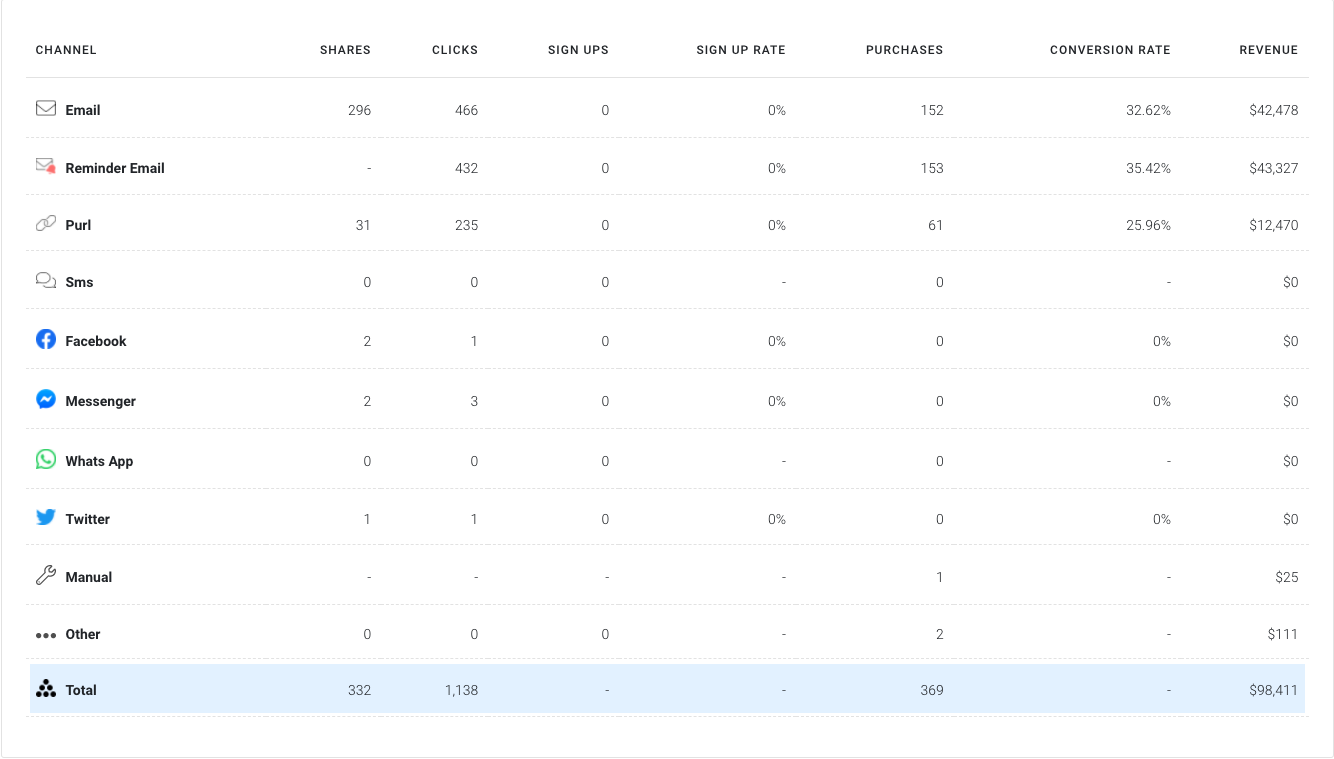Click the Sms chat bubbles icon

pyautogui.click(x=46, y=281)
